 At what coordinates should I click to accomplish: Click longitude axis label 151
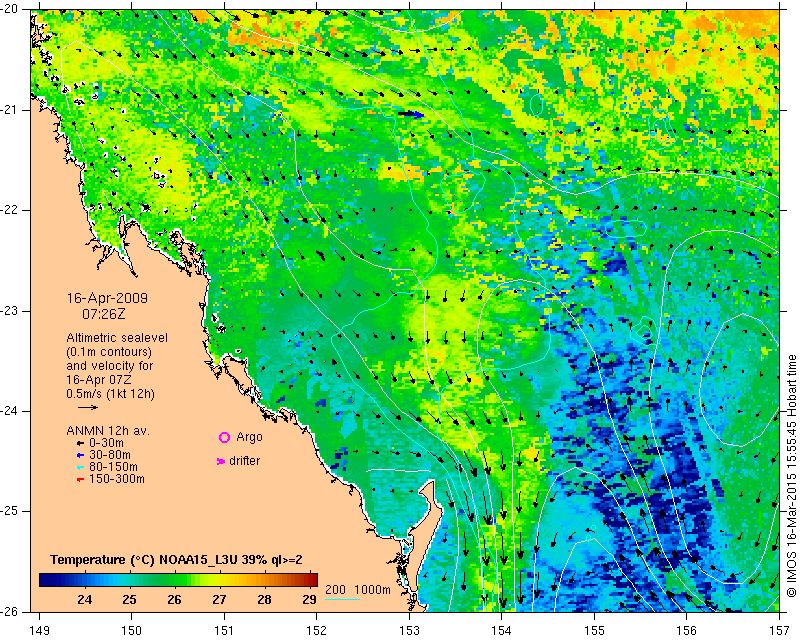[224, 631]
